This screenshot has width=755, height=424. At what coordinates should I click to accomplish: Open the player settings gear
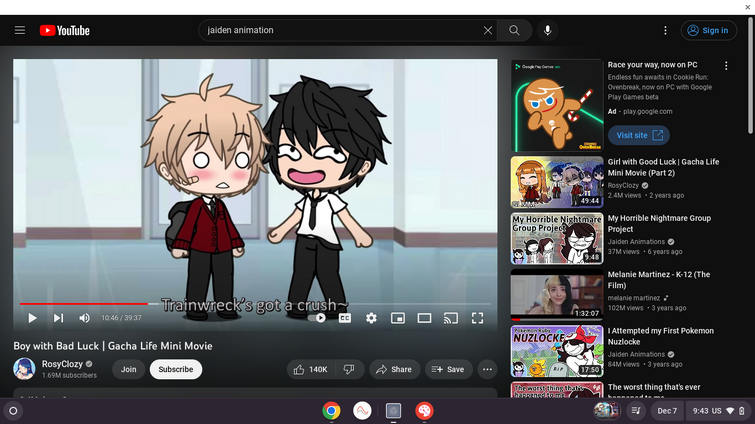coord(371,318)
